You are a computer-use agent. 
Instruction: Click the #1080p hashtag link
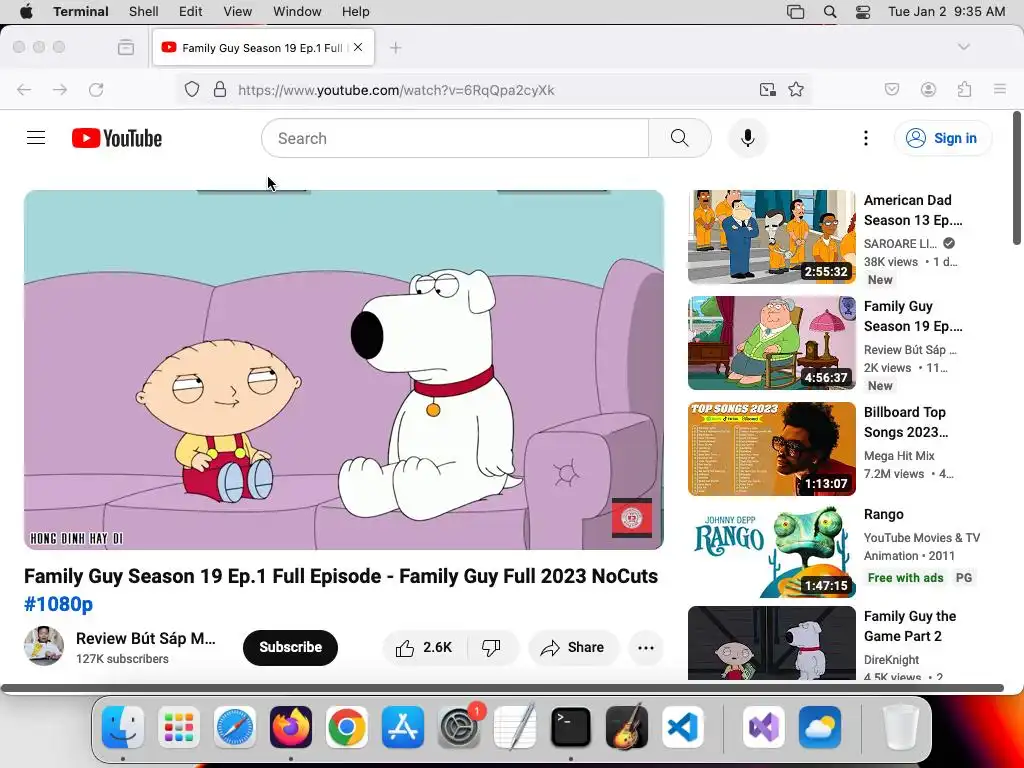59,604
